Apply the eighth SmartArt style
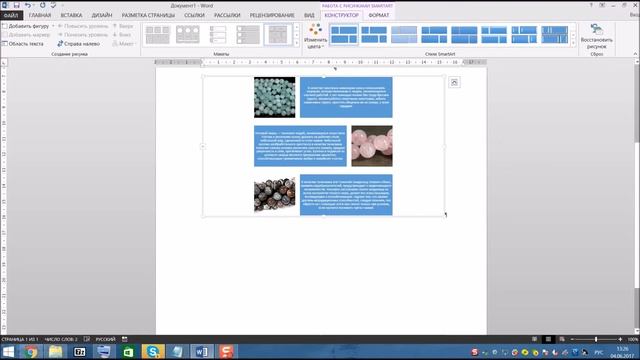Screen dimensions: 640x360 [554, 34]
